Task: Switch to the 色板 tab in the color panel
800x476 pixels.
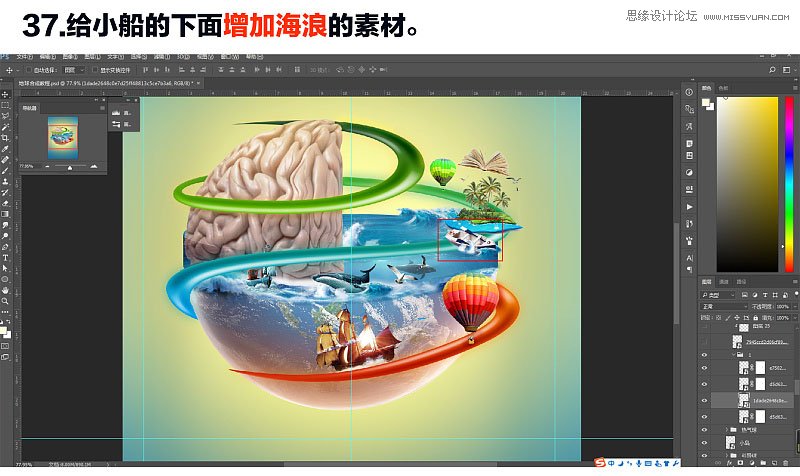Action: (723, 88)
